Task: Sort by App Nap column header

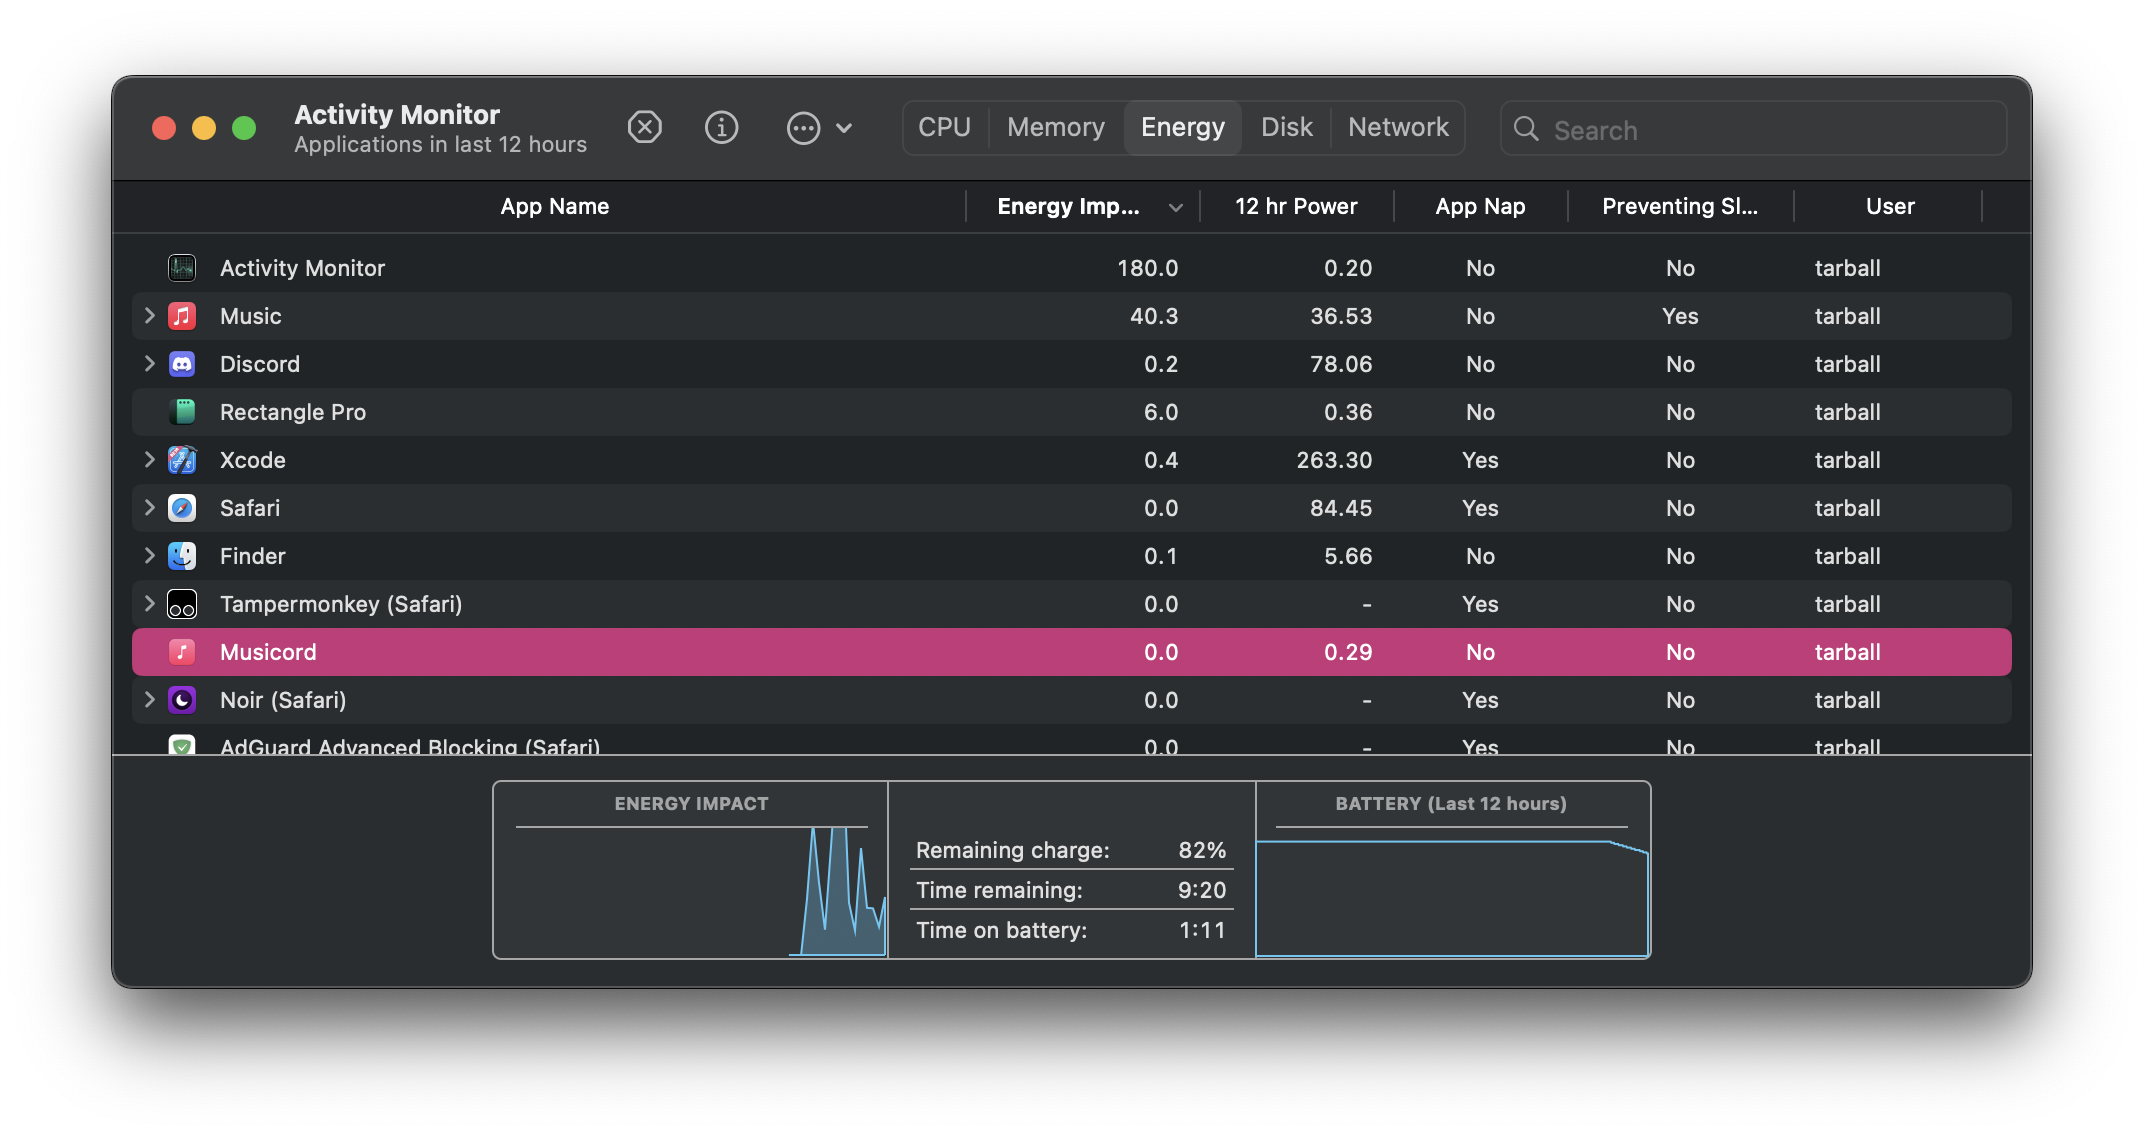Action: click(x=1480, y=207)
